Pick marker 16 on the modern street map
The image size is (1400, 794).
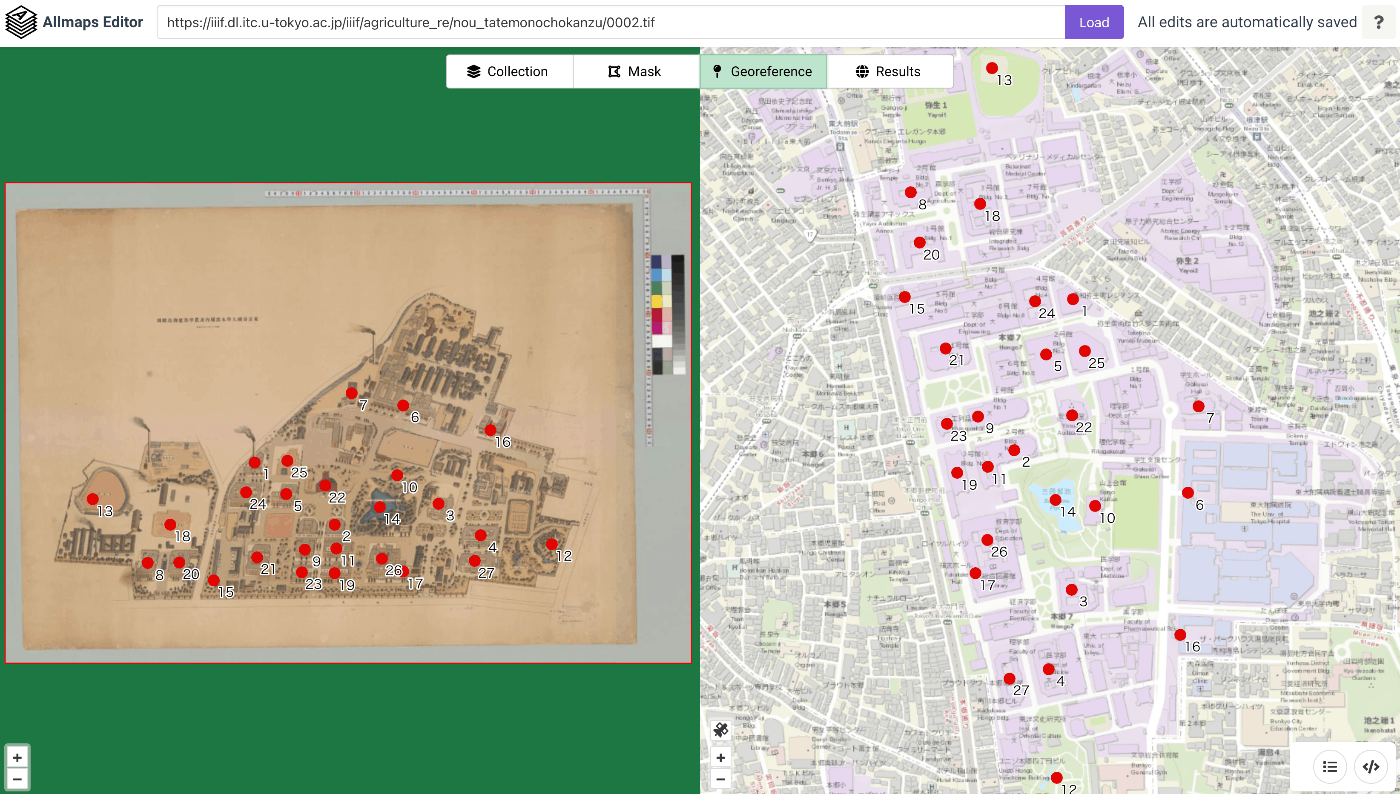(x=1180, y=635)
